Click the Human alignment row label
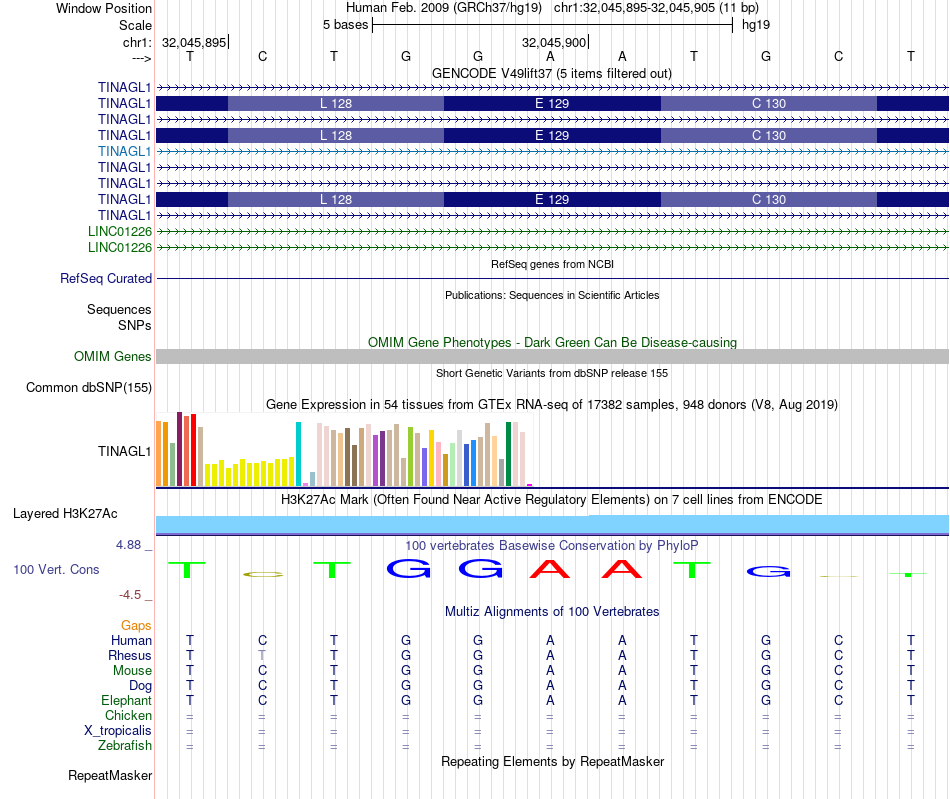This screenshot has width=950, height=799. coord(131,640)
